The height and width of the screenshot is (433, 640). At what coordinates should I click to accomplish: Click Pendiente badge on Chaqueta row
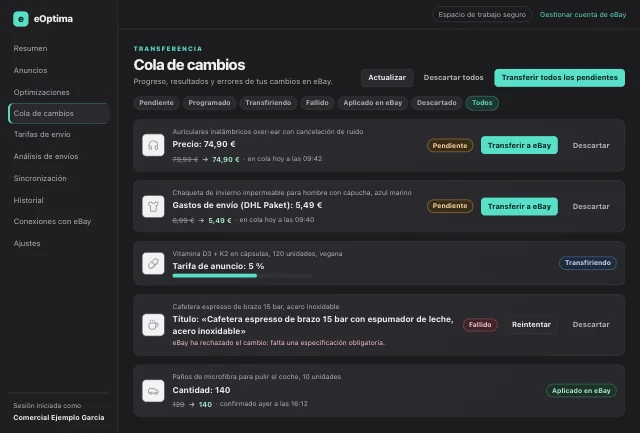coord(450,206)
